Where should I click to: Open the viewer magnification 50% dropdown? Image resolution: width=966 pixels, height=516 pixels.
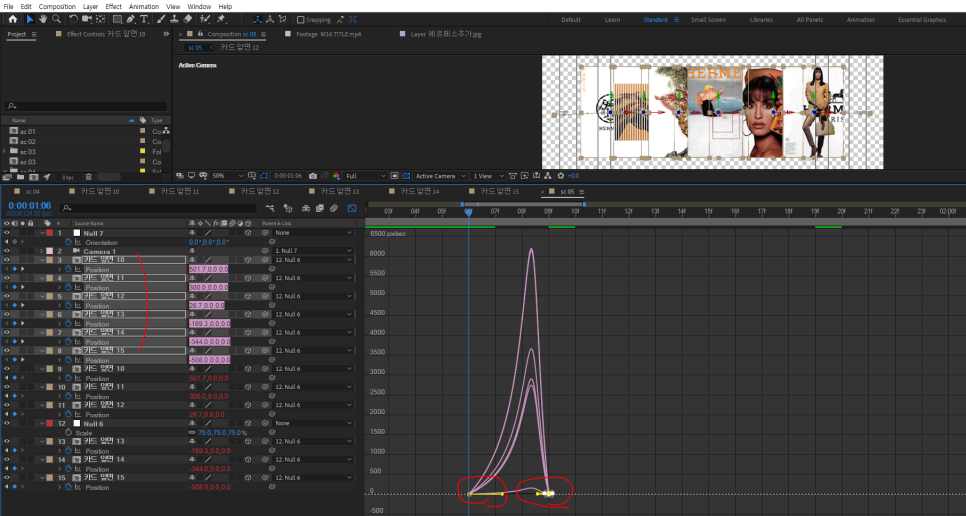(x=227, y=175)
